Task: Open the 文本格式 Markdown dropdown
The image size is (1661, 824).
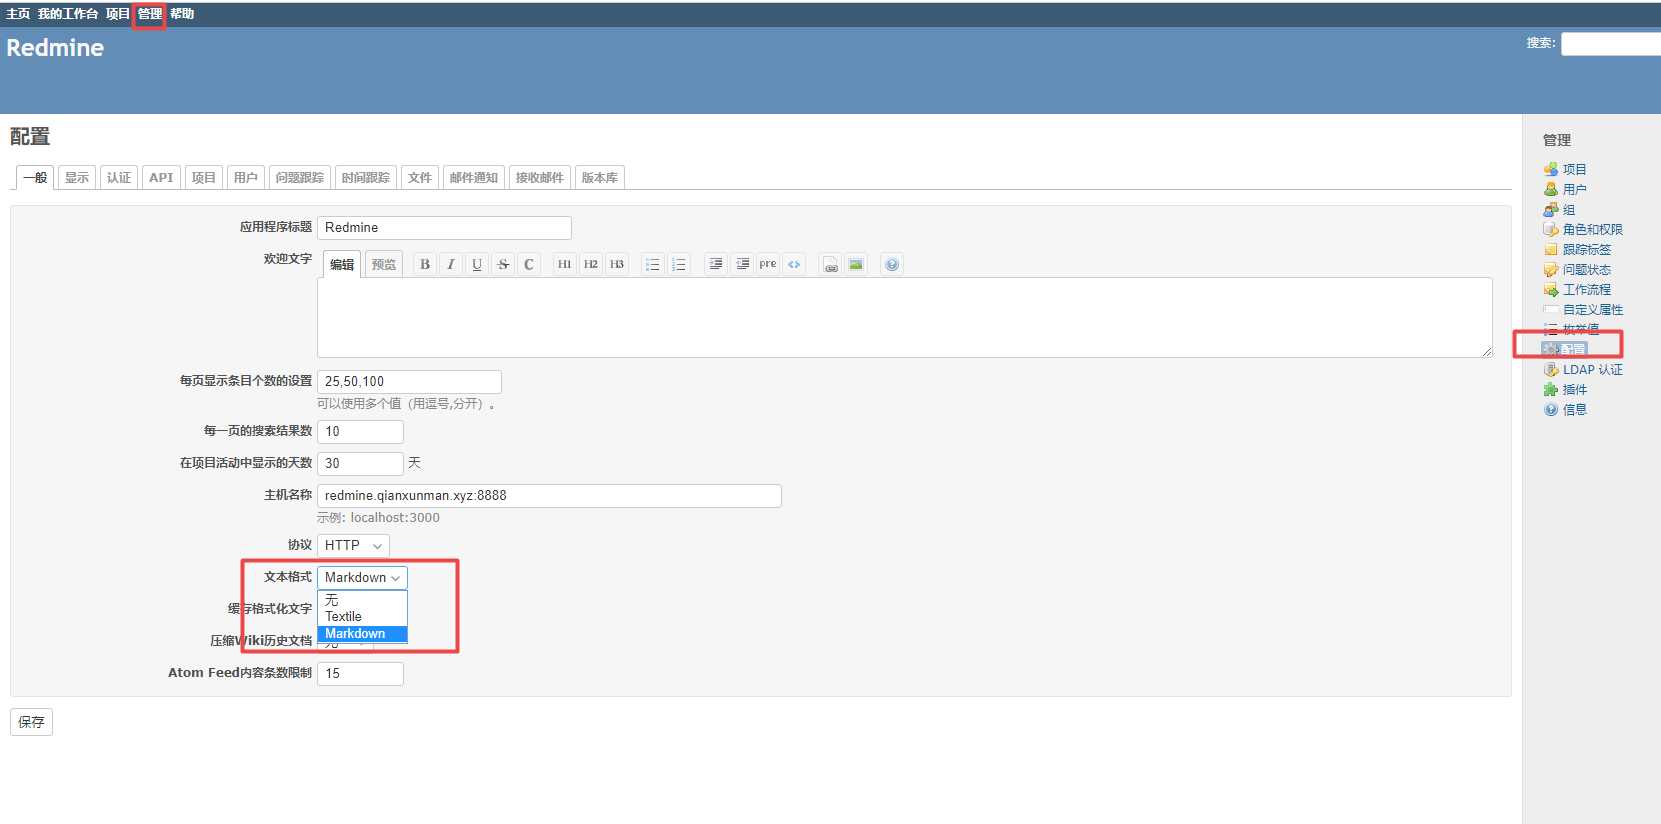Action: coord(362,577)
